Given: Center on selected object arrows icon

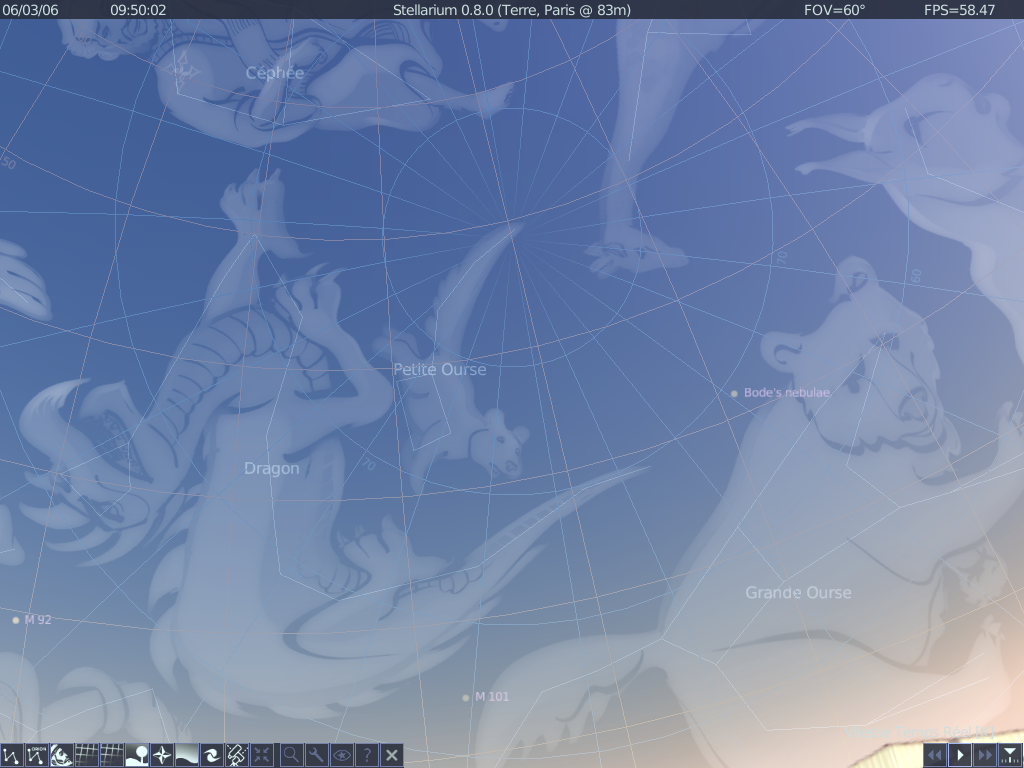Looking at the screenshot, I should 261,756.
